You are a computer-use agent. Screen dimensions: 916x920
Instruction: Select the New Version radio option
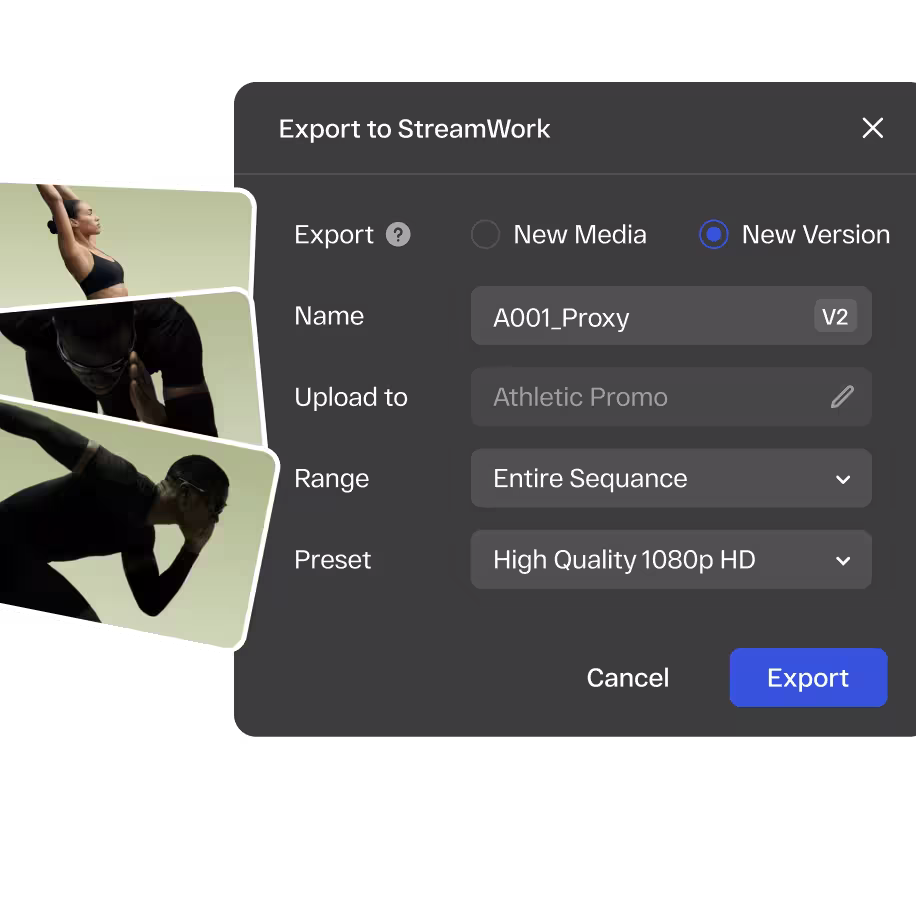(714, 235)
